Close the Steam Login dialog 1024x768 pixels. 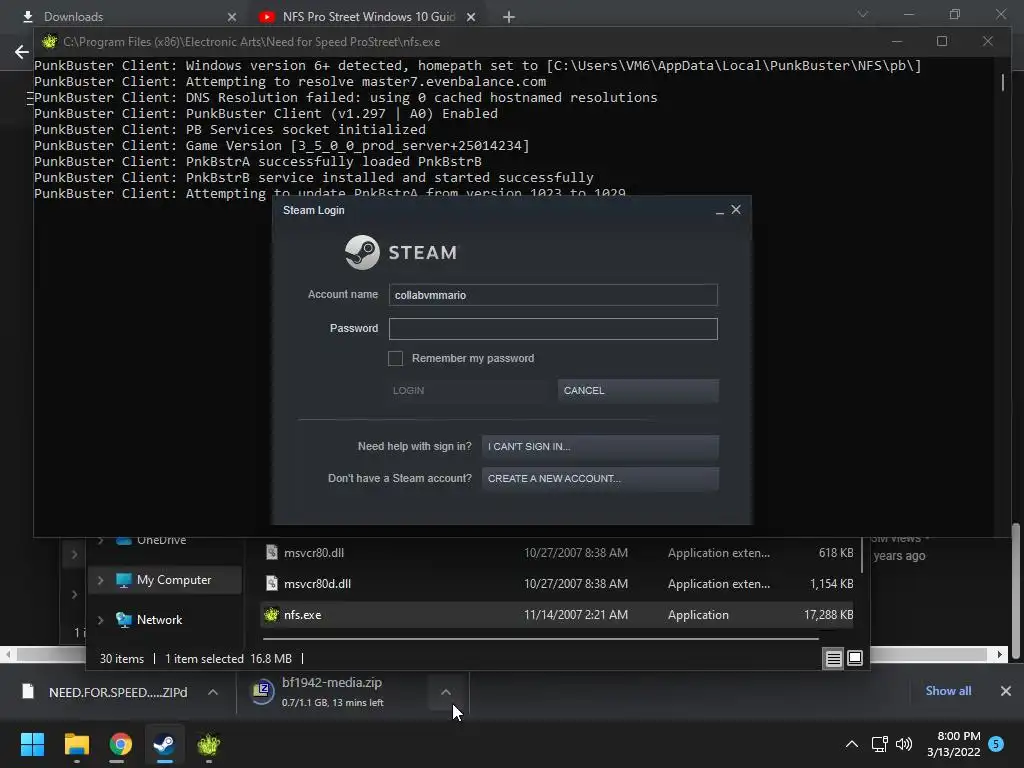click(x=736, y=210)
